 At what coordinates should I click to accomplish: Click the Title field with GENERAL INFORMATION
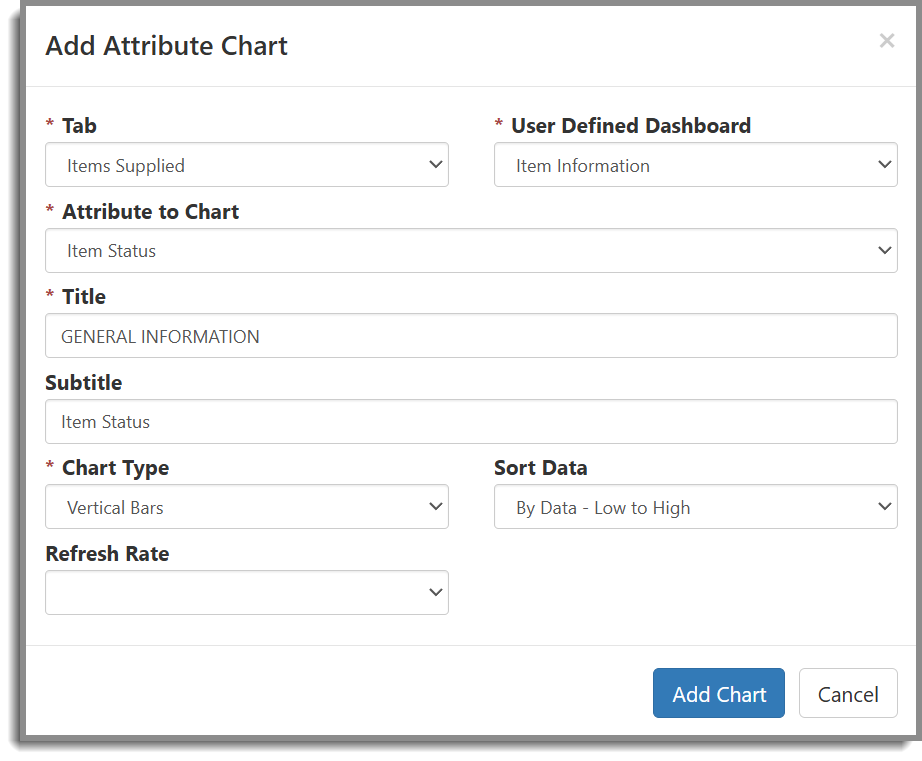tap(472, 336)
